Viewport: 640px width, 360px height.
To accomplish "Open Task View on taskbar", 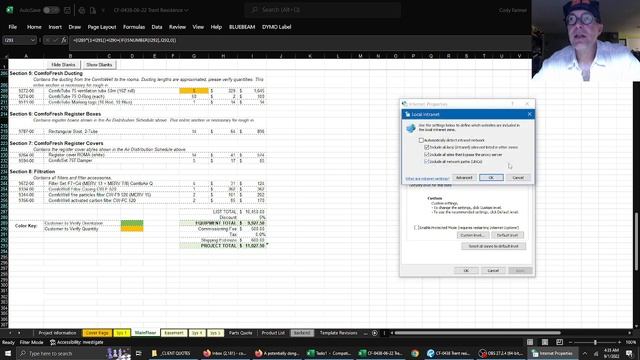I will (138, 353).
